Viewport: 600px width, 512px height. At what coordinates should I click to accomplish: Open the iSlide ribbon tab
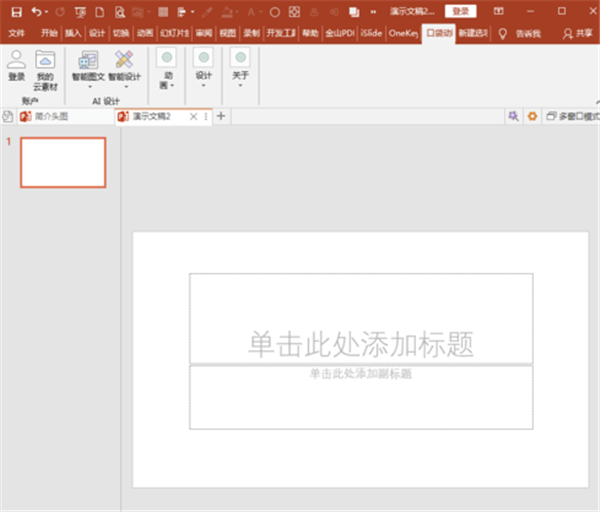click(370, 33)
